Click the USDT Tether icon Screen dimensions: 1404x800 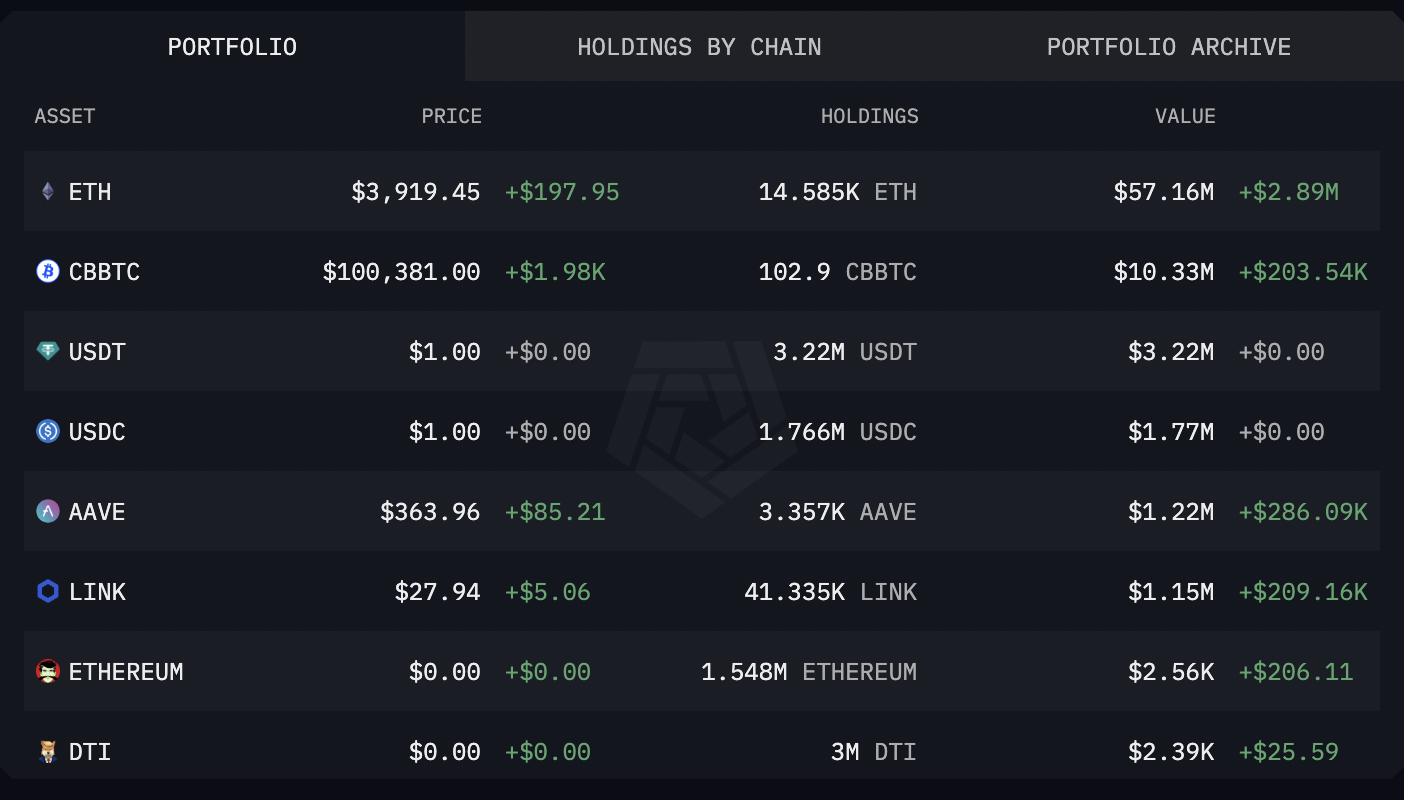pyautogui.click(x=48, y=351)
